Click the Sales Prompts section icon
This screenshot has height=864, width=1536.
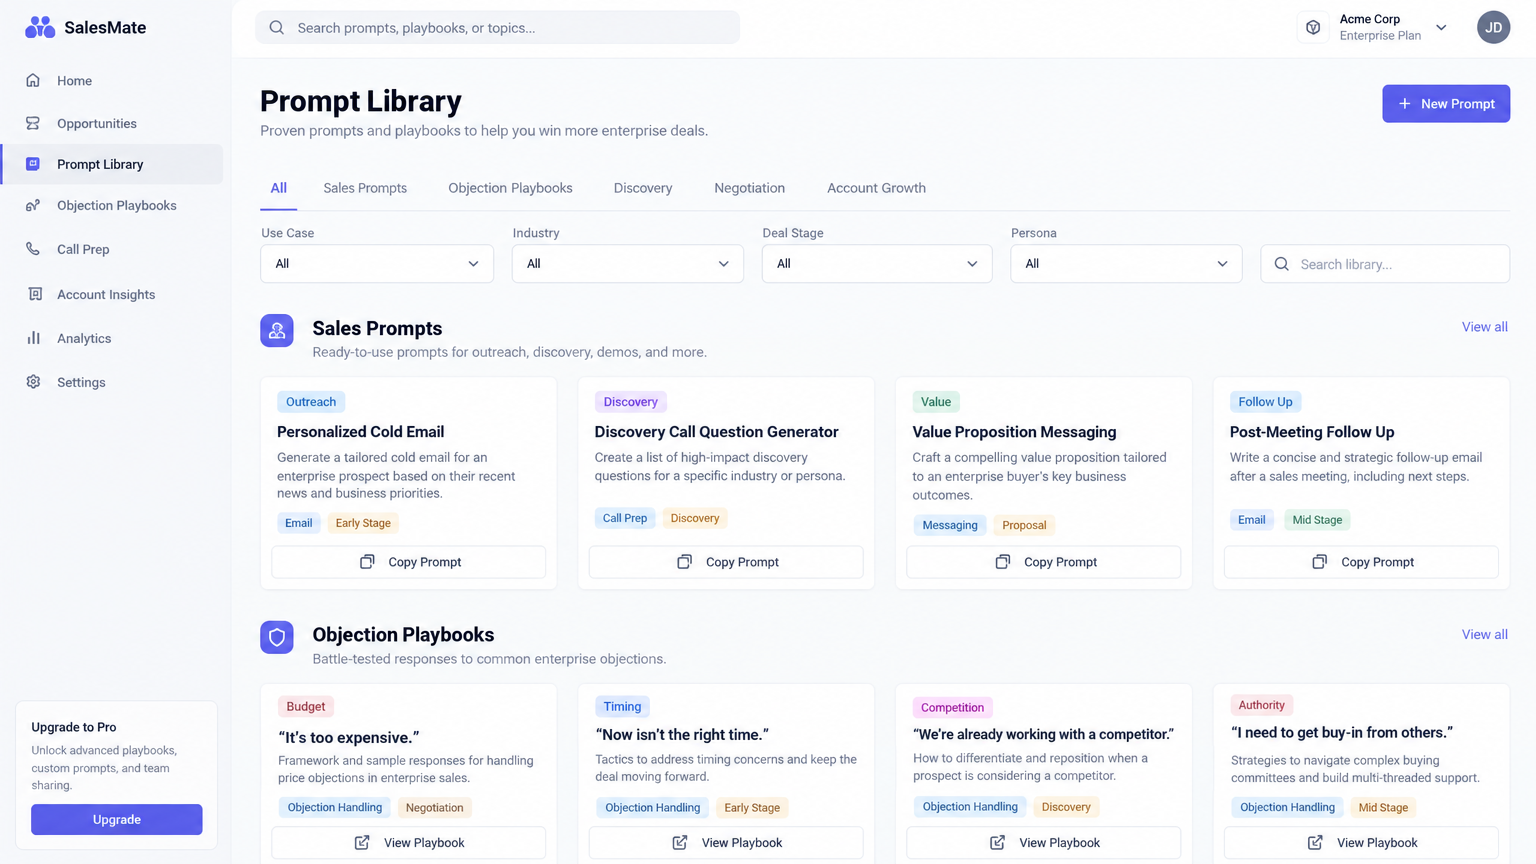pos(277,330)
